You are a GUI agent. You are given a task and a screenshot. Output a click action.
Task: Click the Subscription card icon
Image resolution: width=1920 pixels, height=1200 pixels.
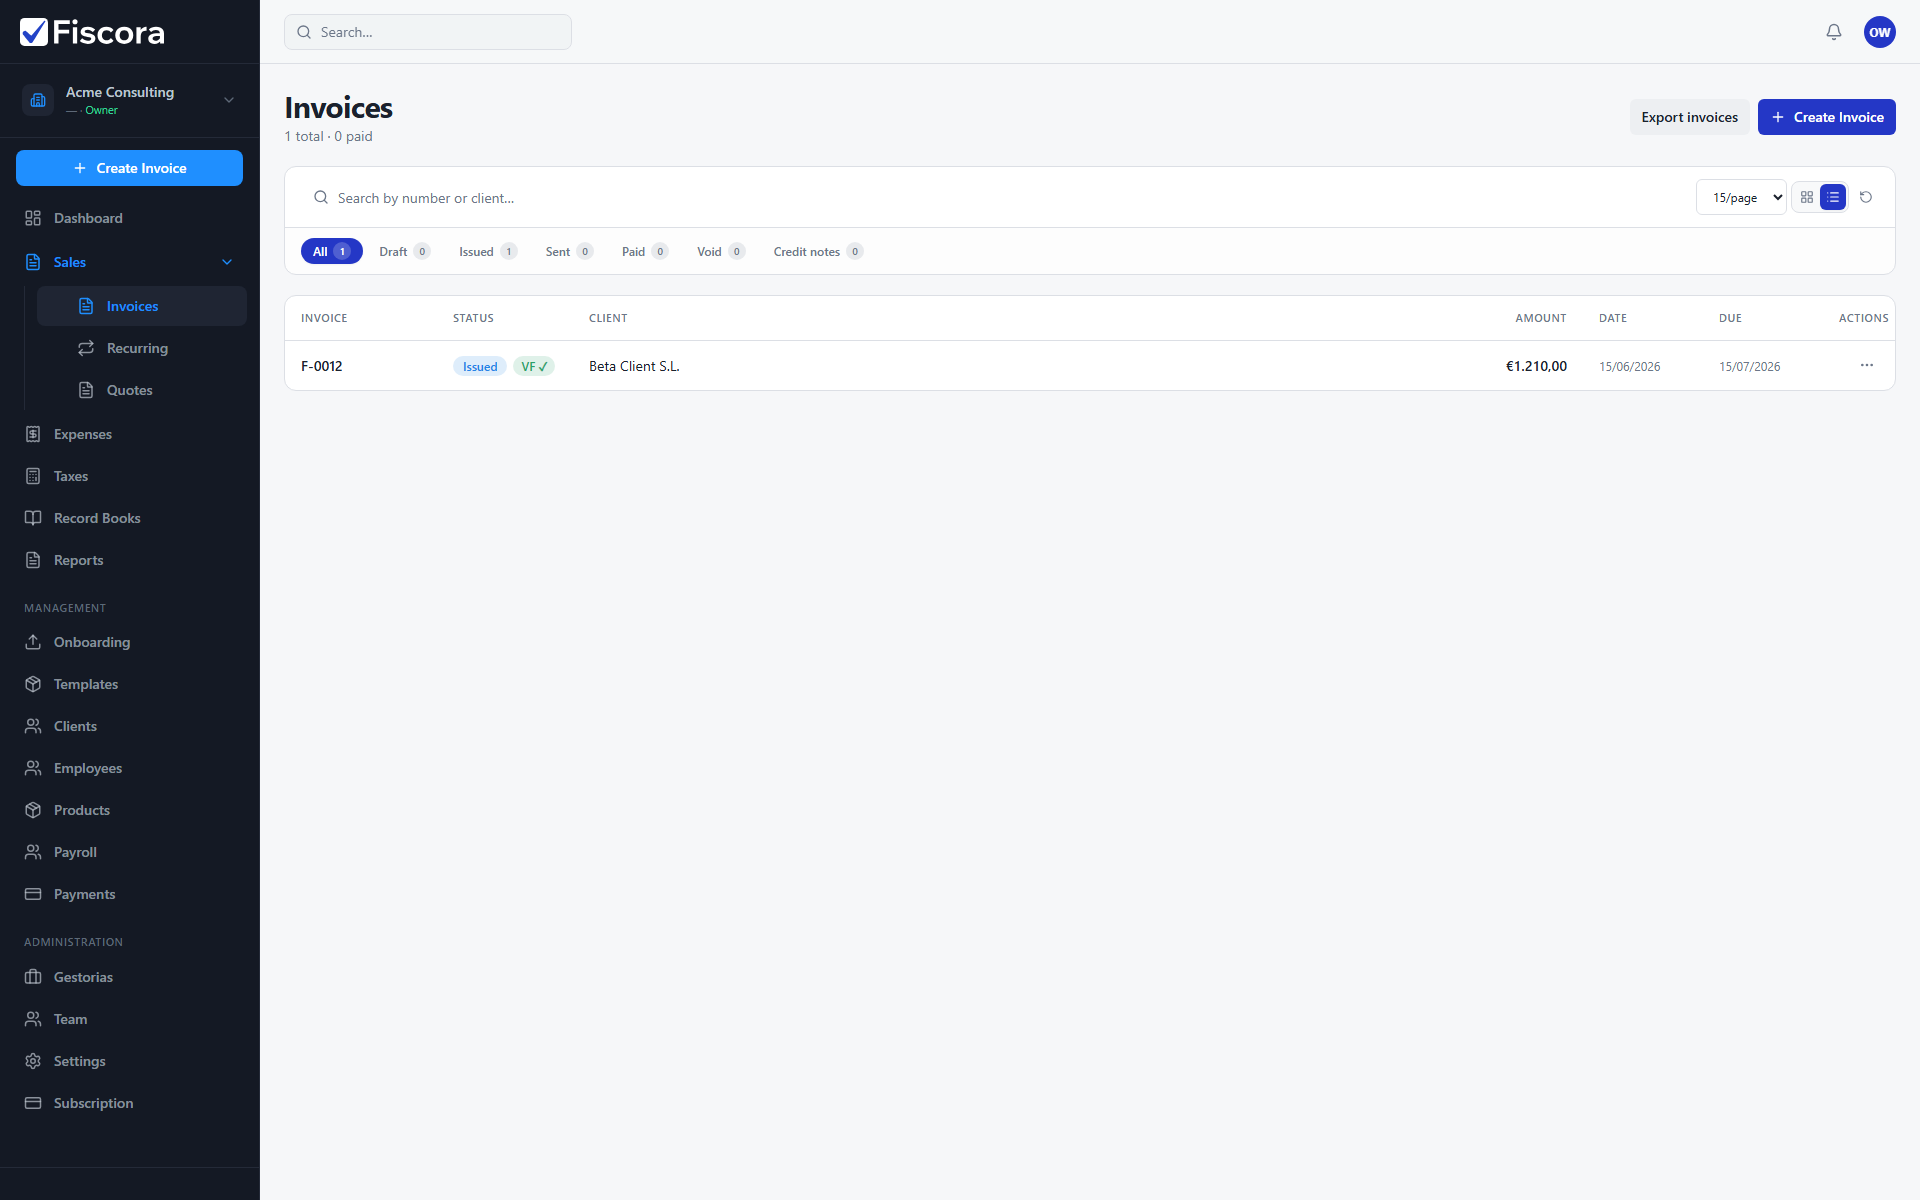click(x=33, y=1103)
